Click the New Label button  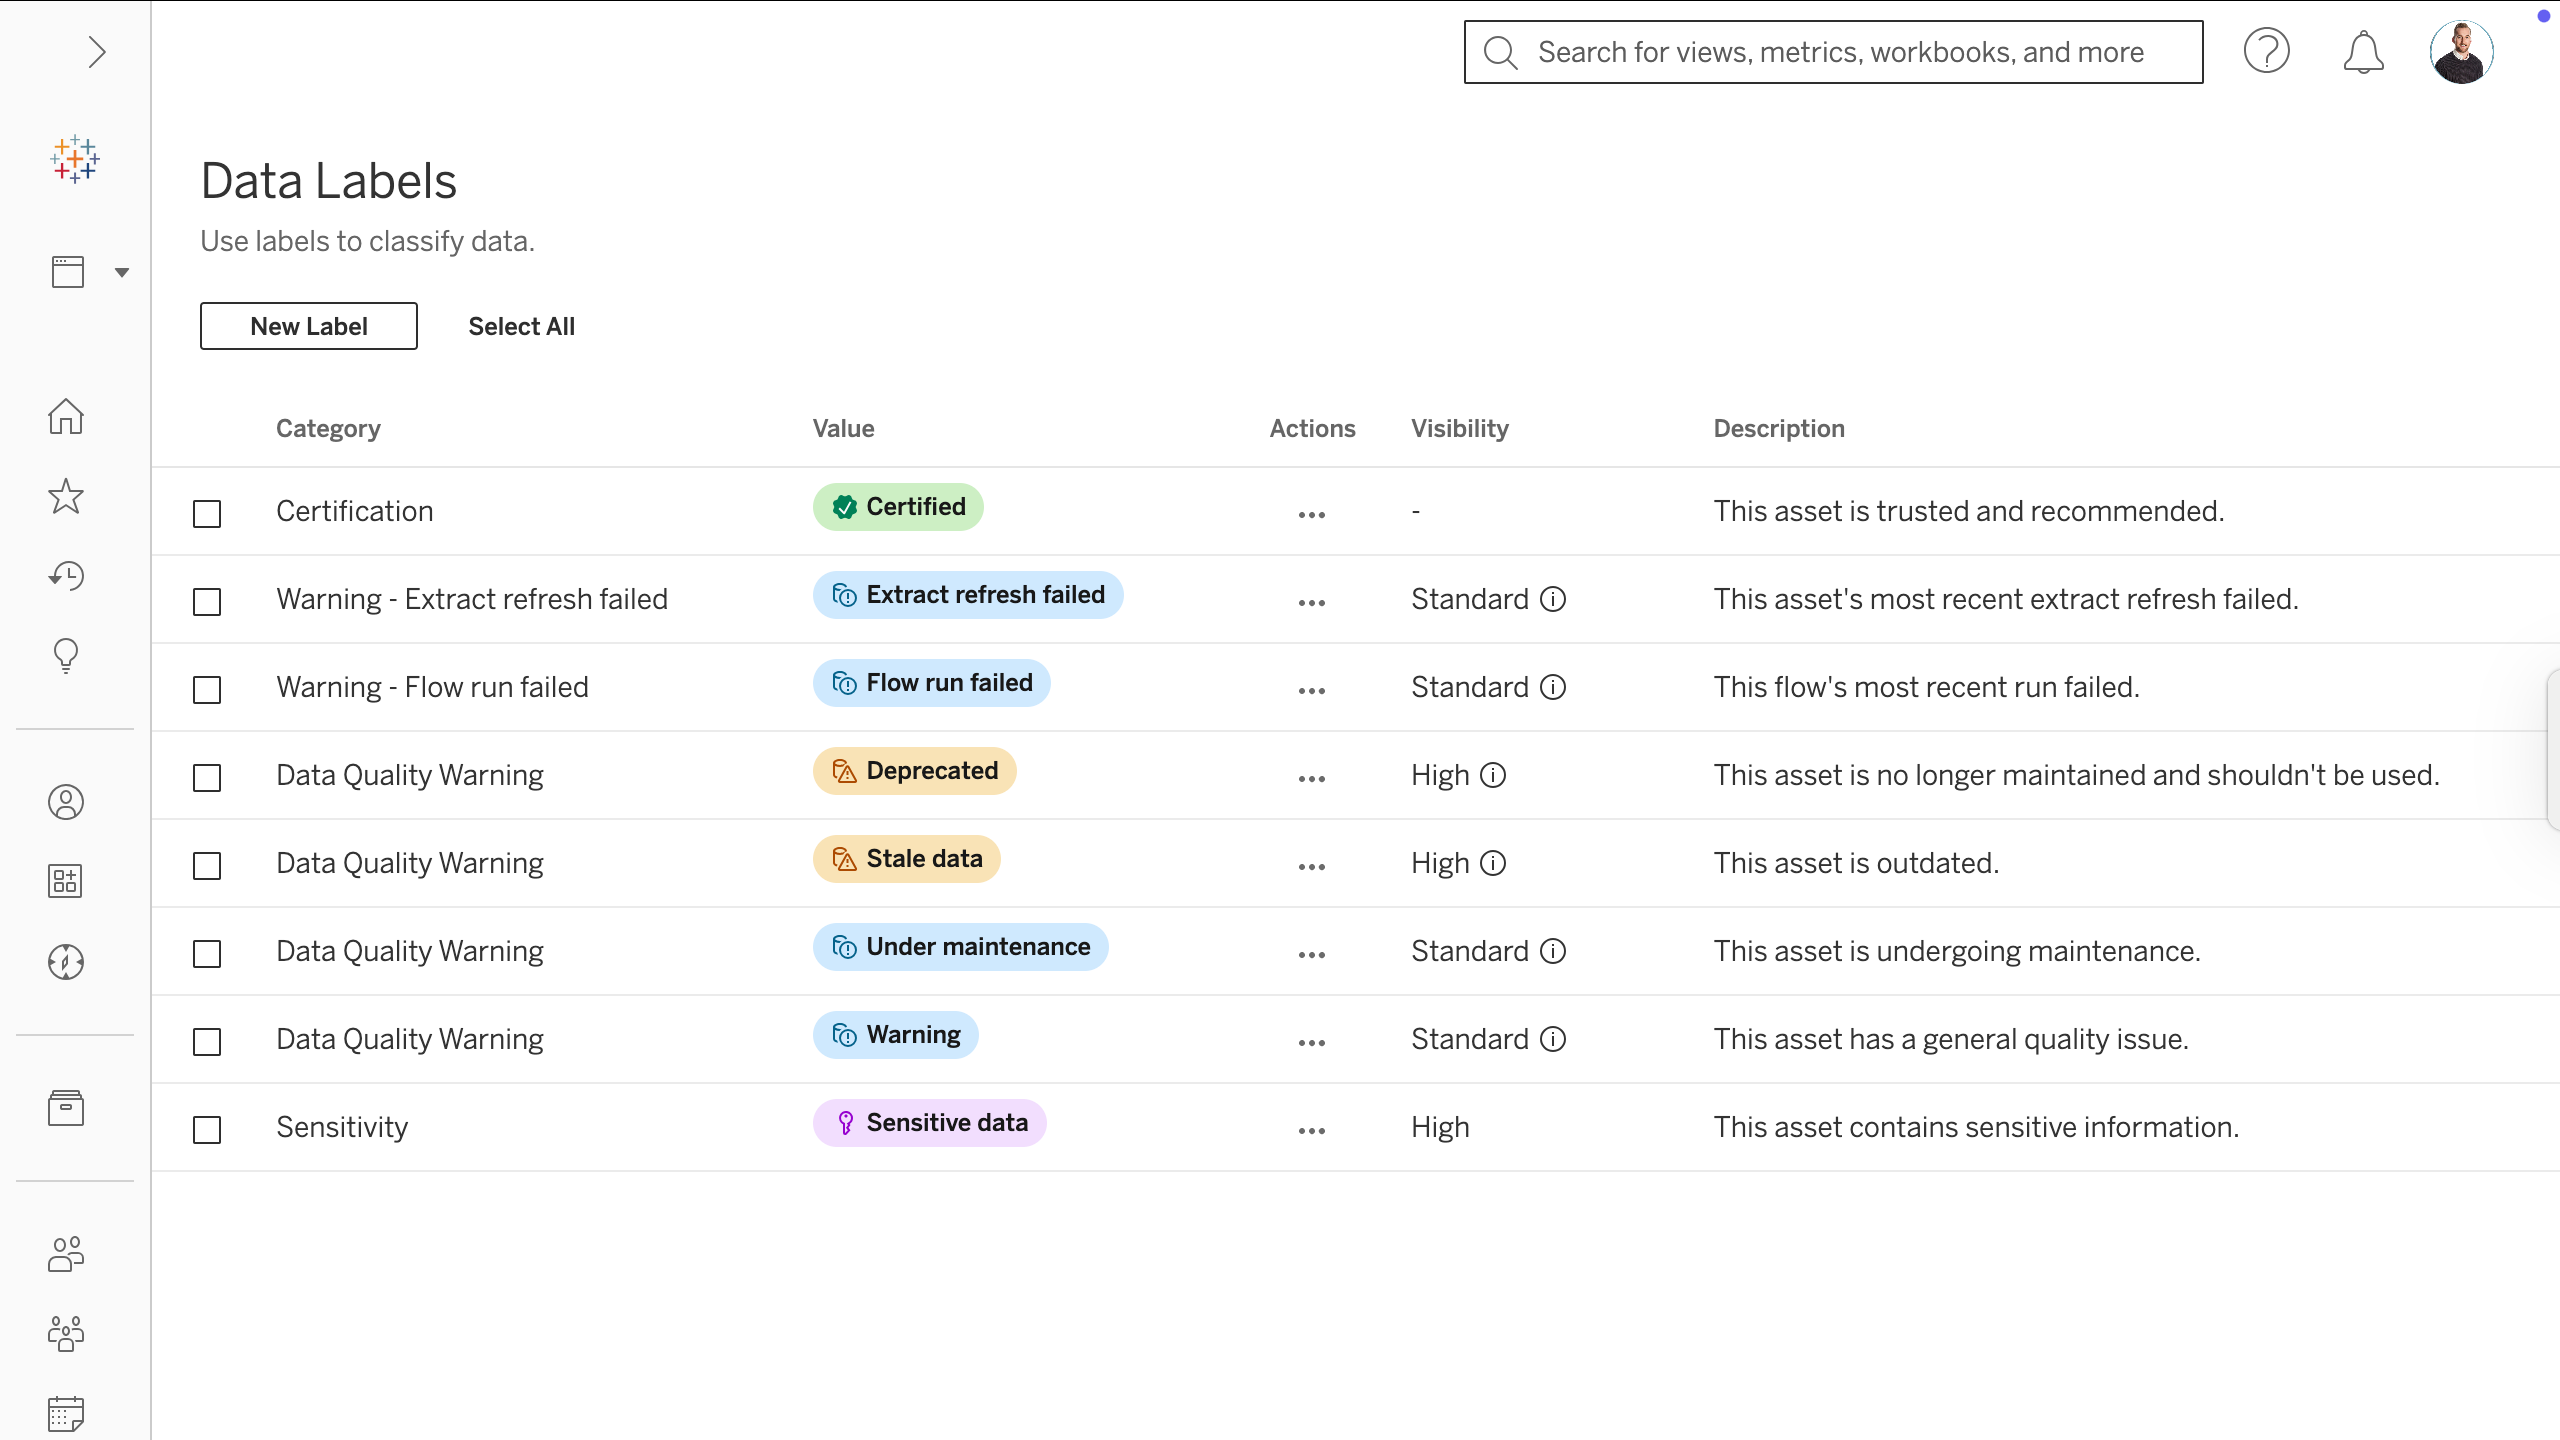point(309,326)
